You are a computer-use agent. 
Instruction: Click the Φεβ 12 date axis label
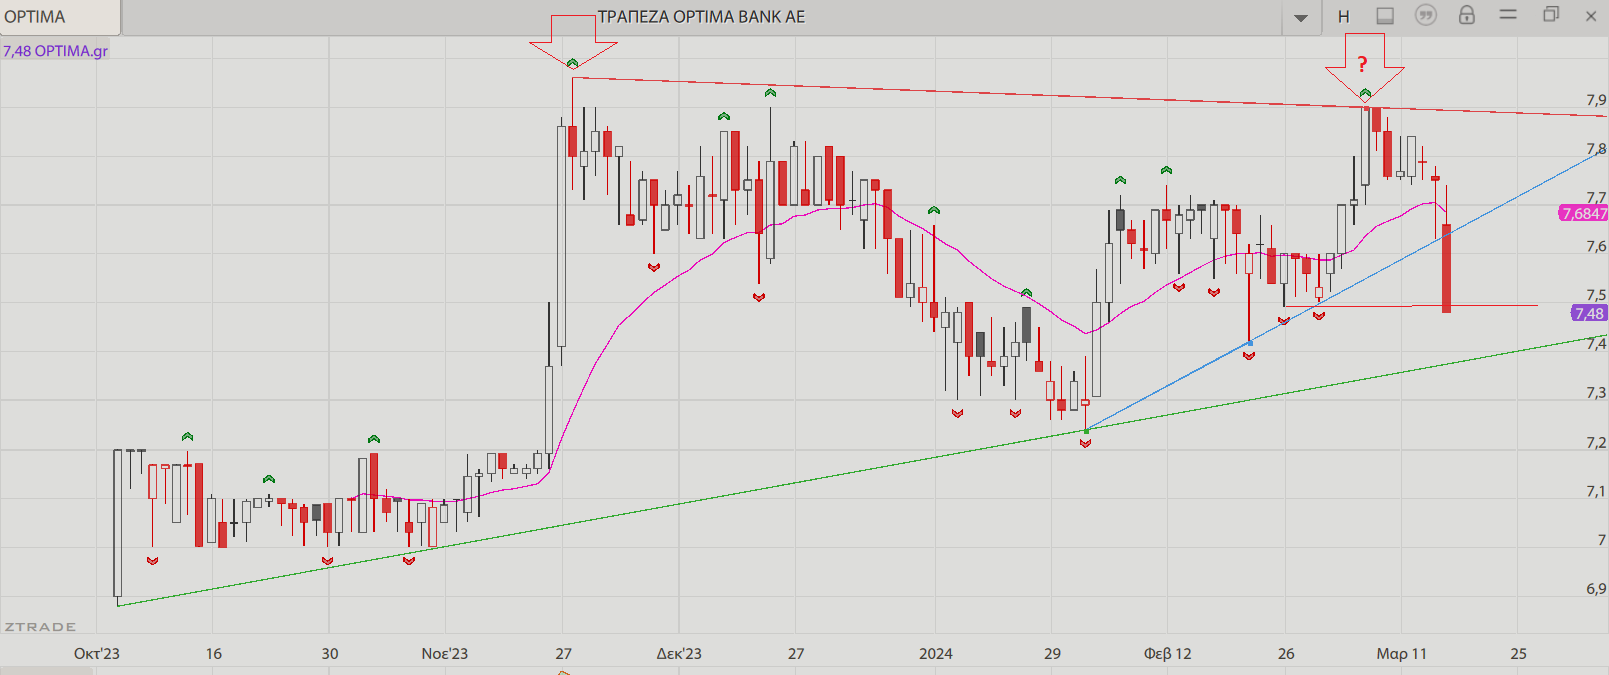point(1168,654)
